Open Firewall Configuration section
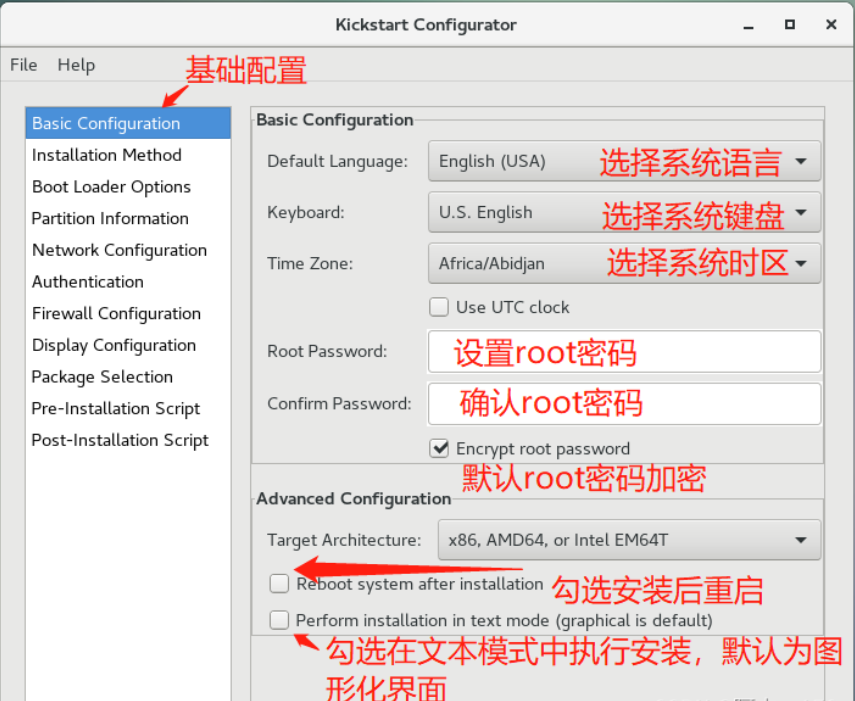855x701 pixels. click(x=128, y=313)
